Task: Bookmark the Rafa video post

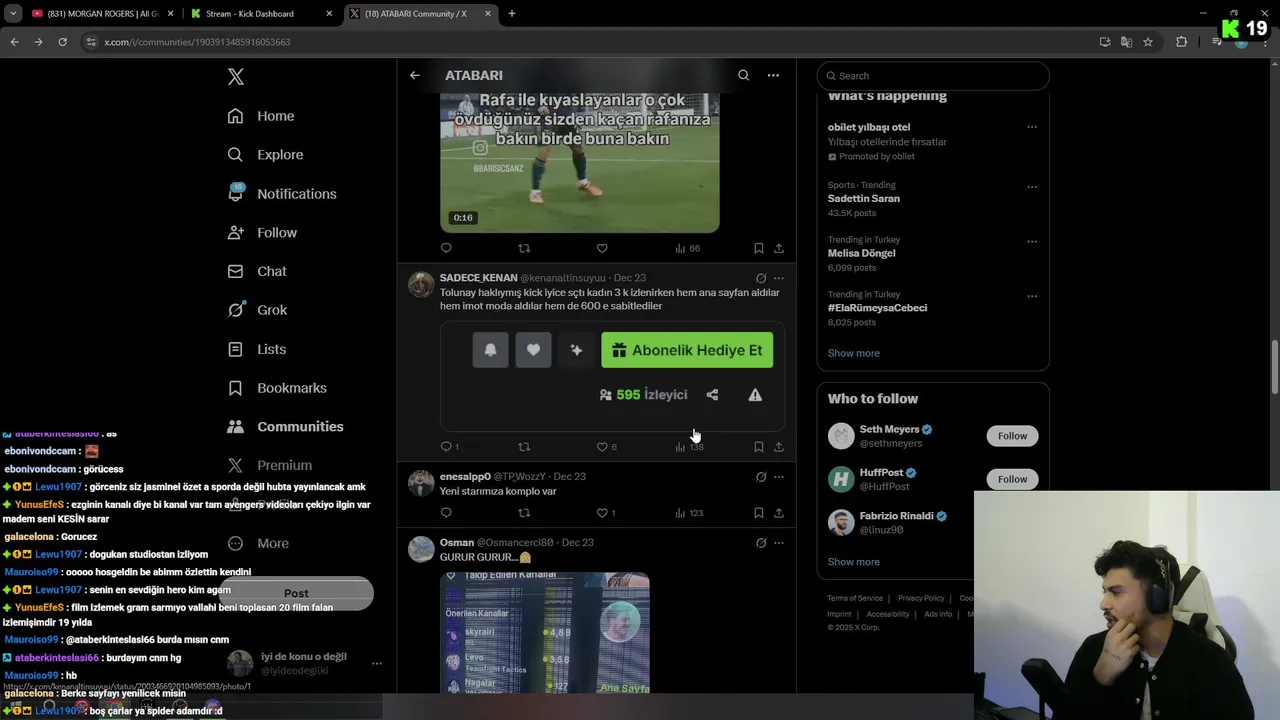Action: pyautogui.click(x=759, y=248)
